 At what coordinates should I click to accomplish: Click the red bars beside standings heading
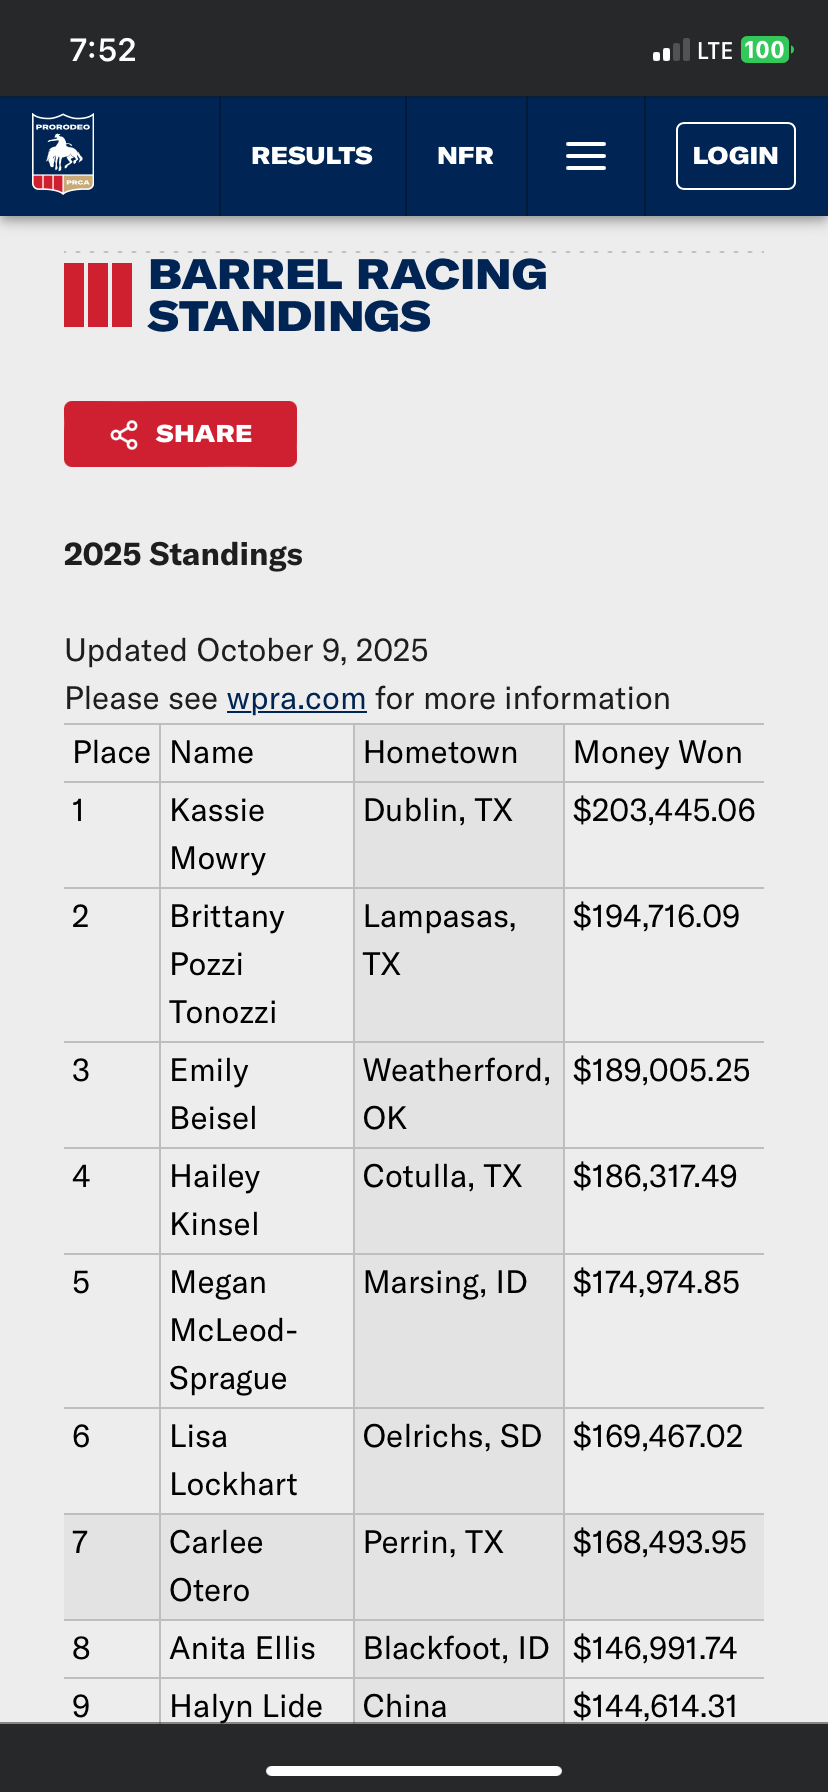coord(98,295)
